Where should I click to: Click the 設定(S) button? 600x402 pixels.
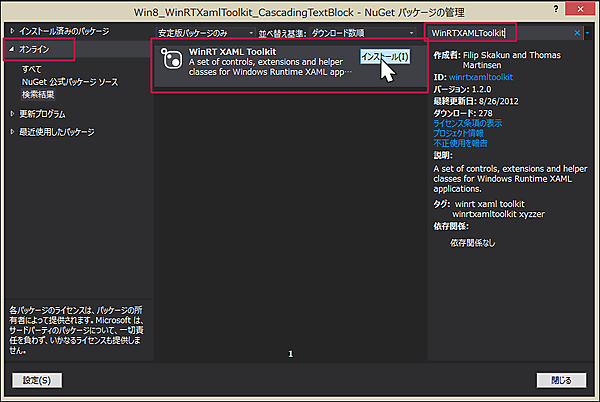click(x=37, y=380)
